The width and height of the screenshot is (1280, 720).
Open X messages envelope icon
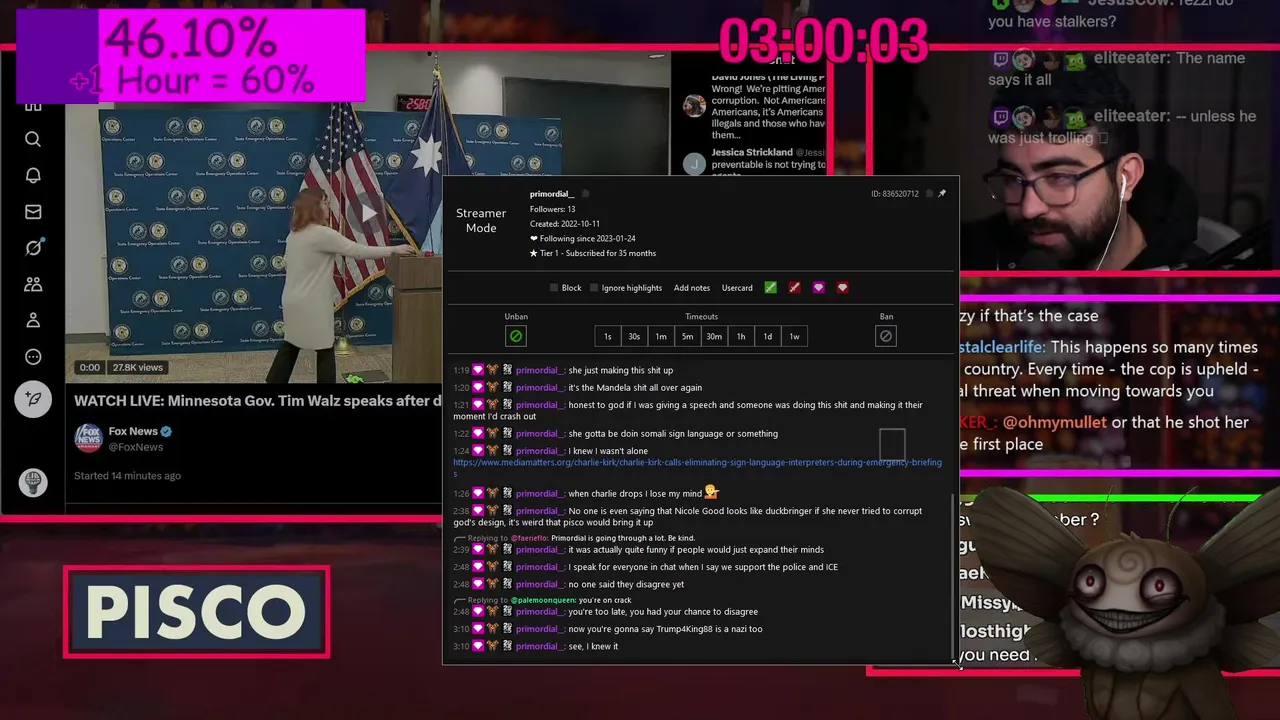pos(33,212)
